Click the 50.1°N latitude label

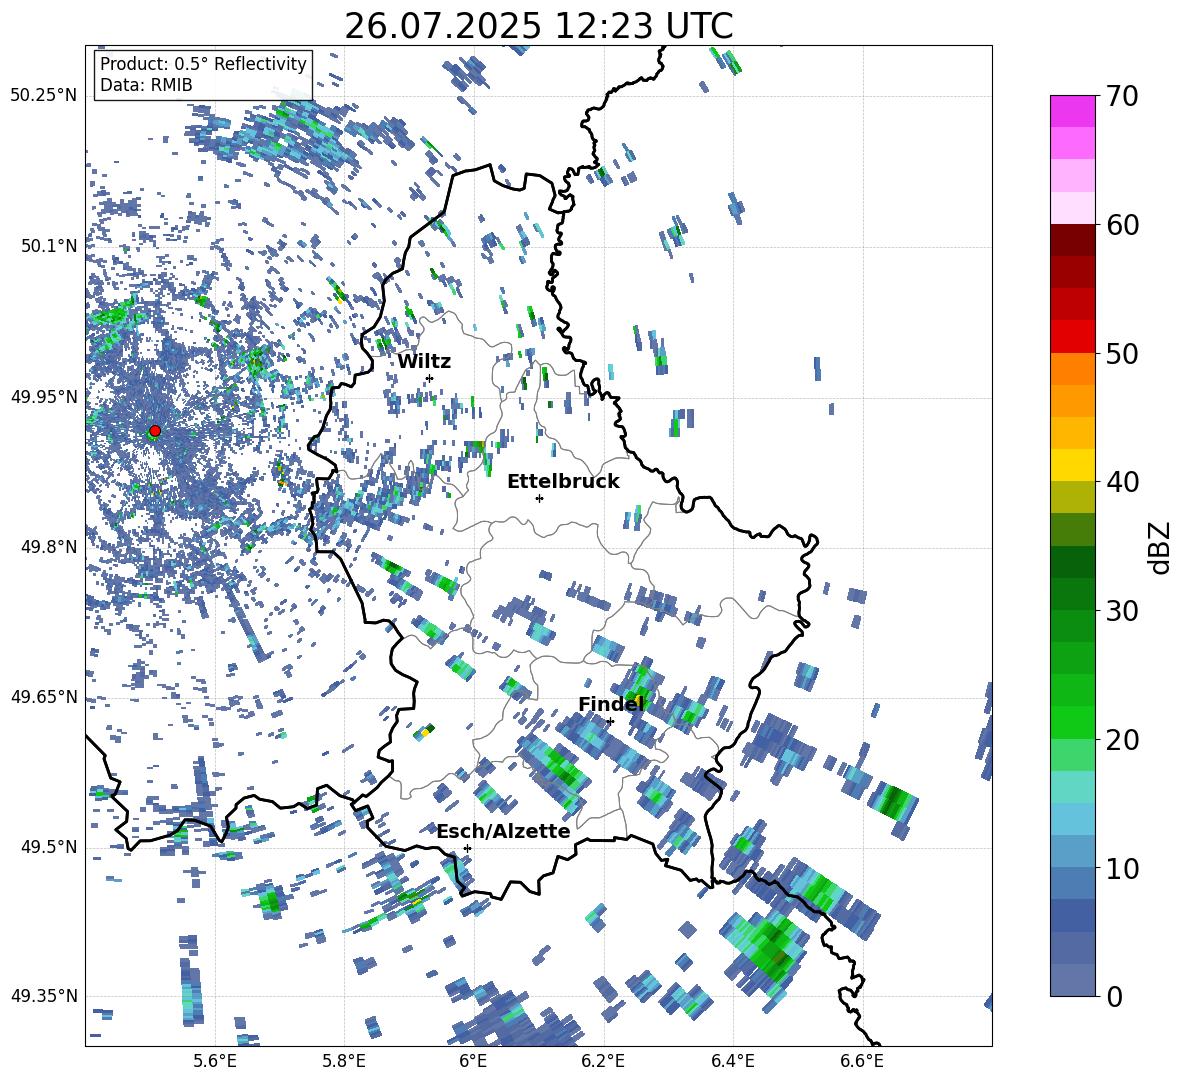[48, 246]
